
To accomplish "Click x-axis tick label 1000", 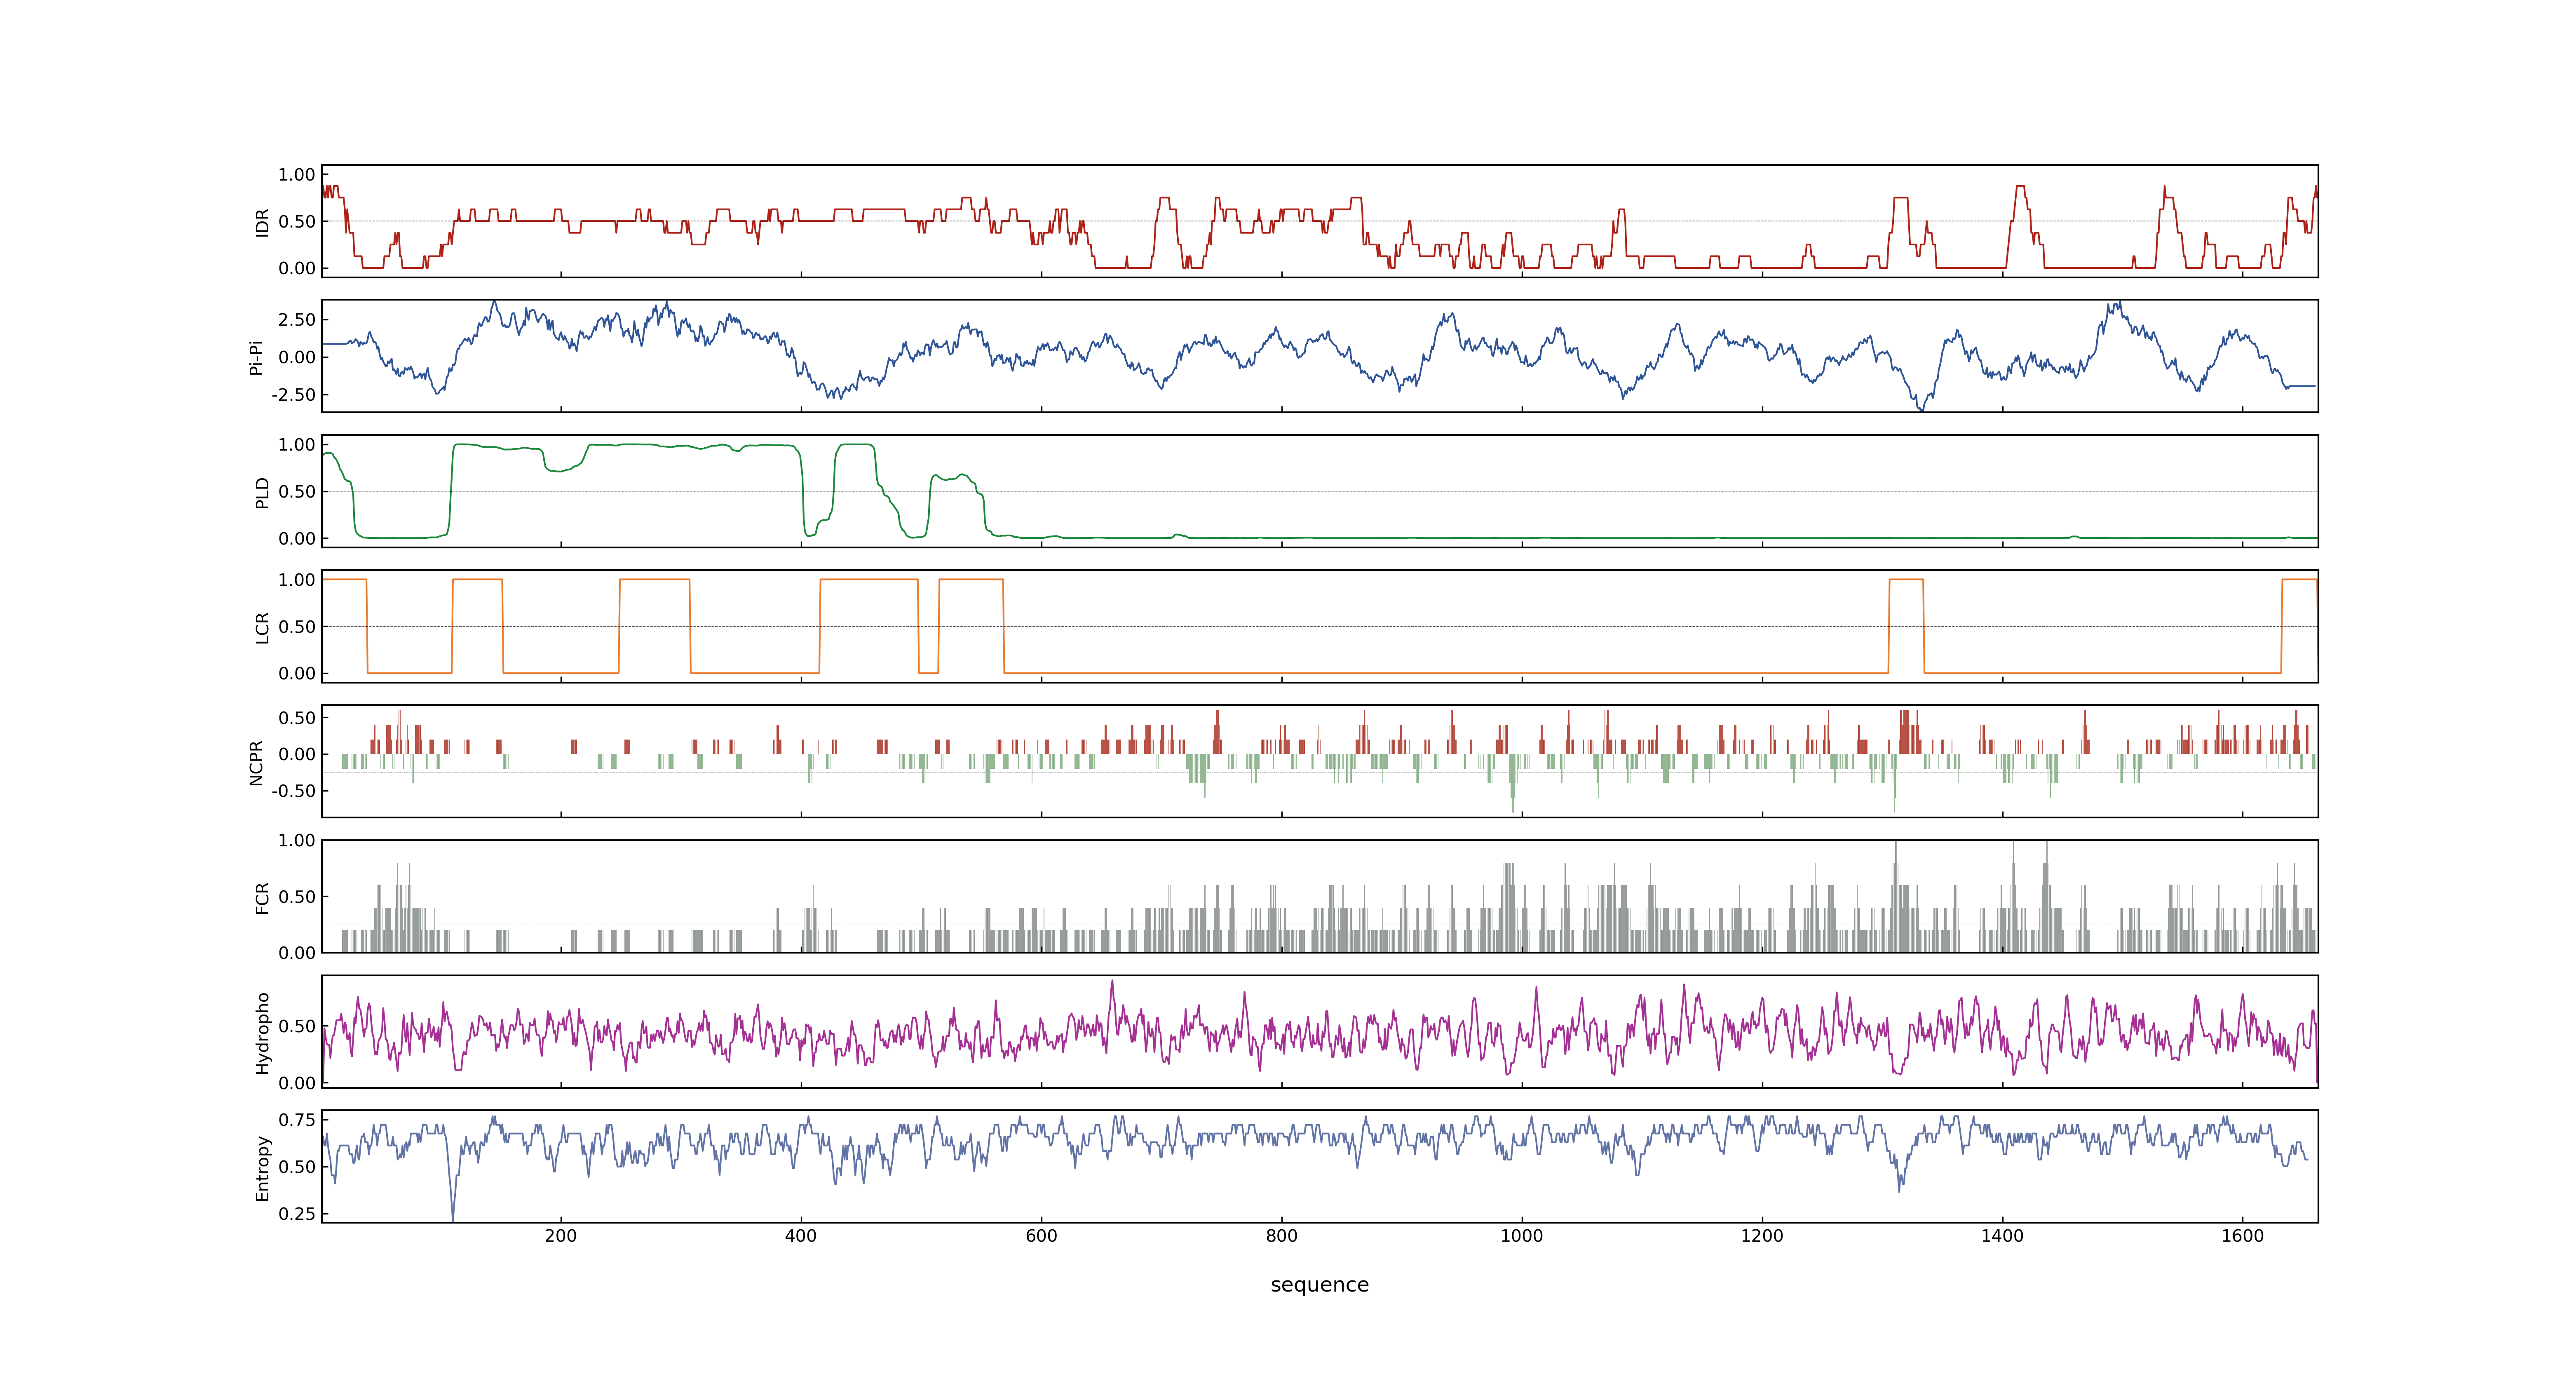I will pyautogui.click(x=1522, y=1236).
